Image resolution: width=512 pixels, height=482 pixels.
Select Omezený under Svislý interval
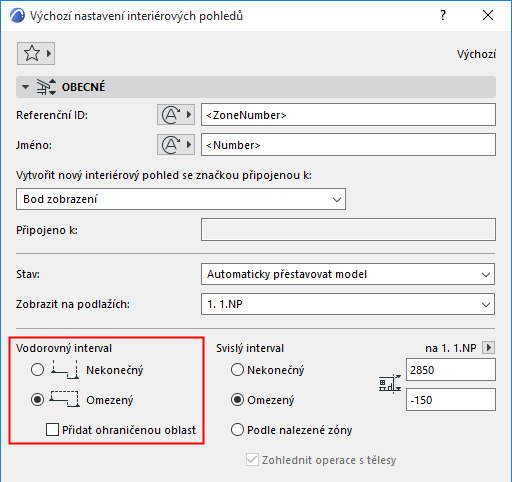click(237, 400)
